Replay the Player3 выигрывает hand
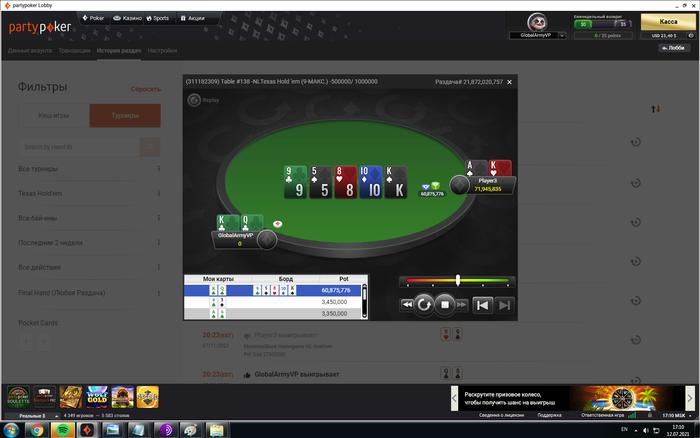The width and height of the screenshot is (700, 438). pos(635,340)
